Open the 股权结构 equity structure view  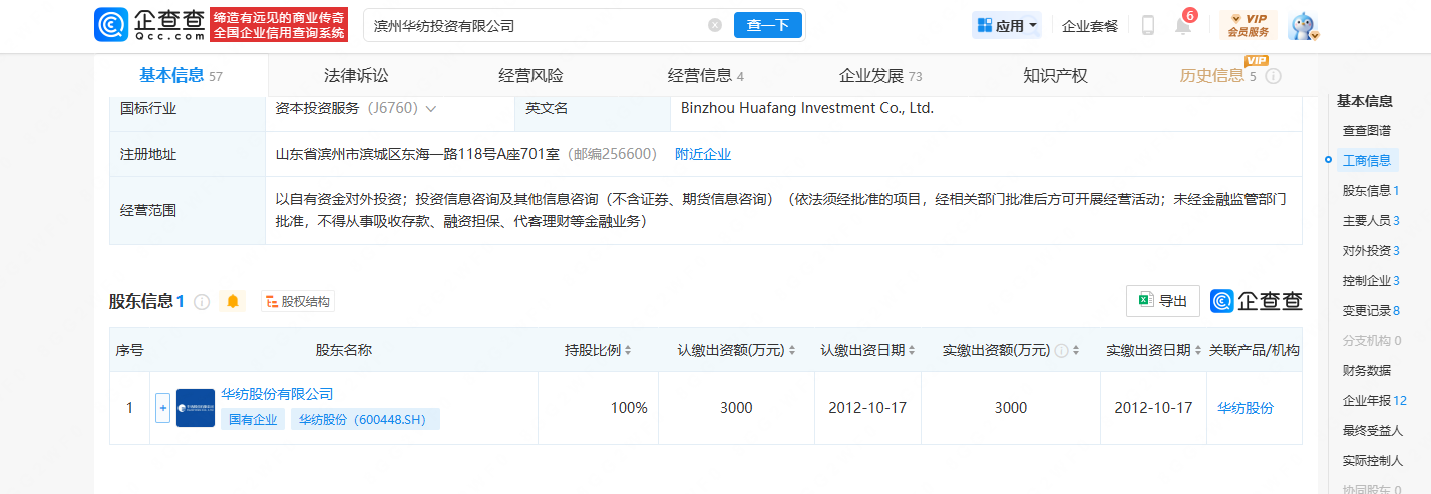tap(298, 301)
